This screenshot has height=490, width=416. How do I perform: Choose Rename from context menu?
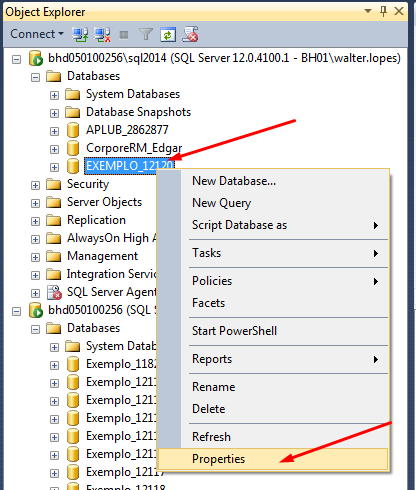coord(273,387)
